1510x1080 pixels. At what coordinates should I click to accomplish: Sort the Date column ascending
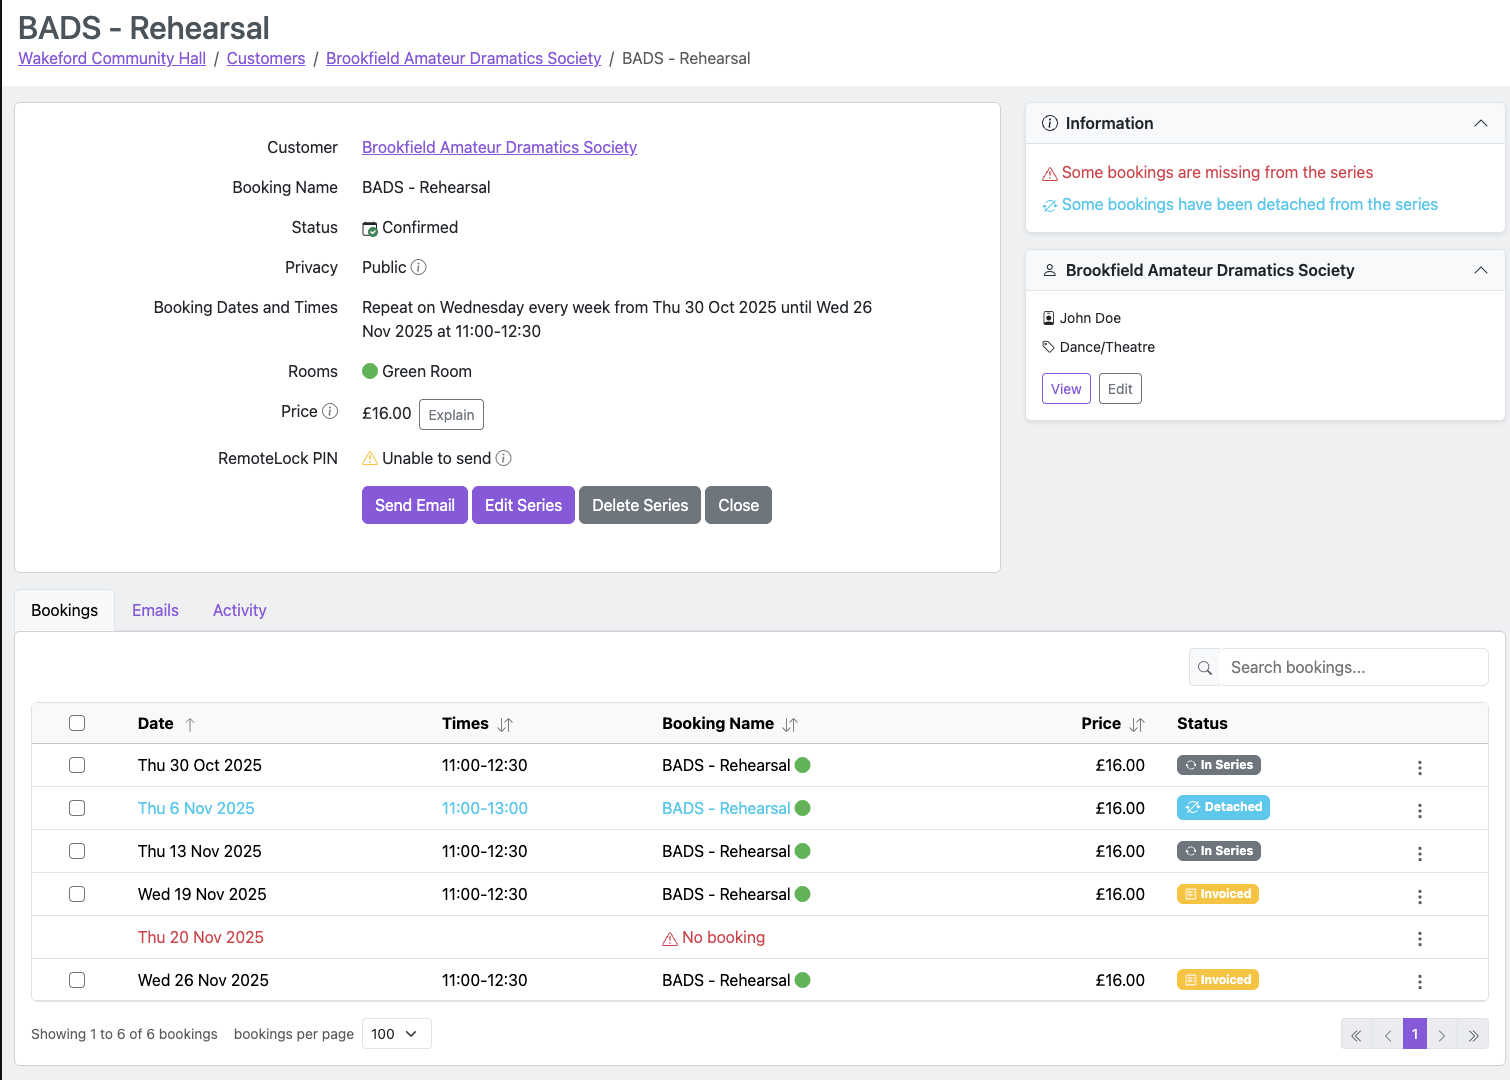(x=191, y=723)
